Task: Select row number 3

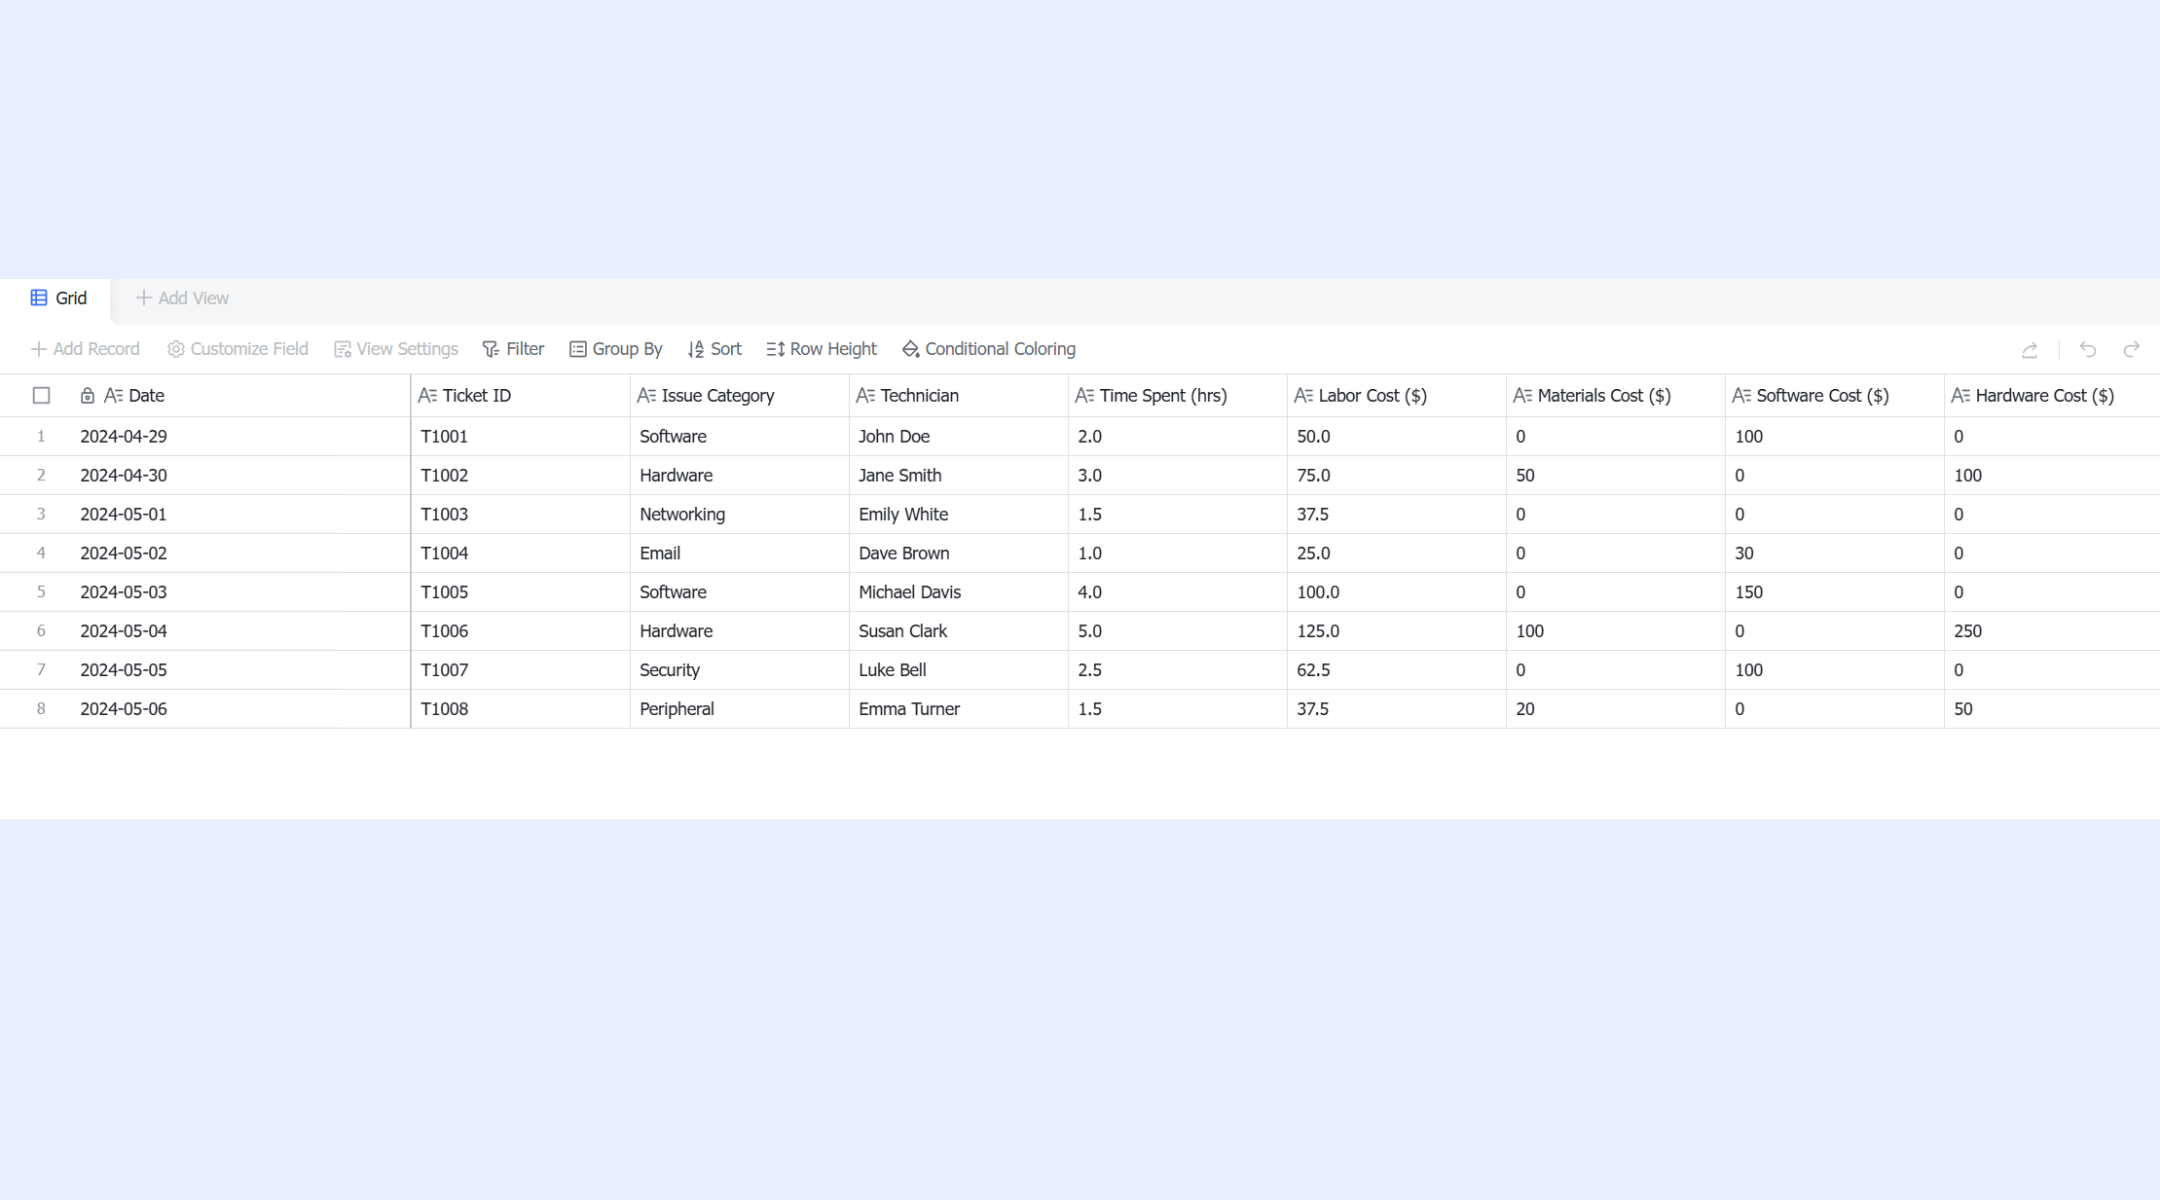Action: 41,514
